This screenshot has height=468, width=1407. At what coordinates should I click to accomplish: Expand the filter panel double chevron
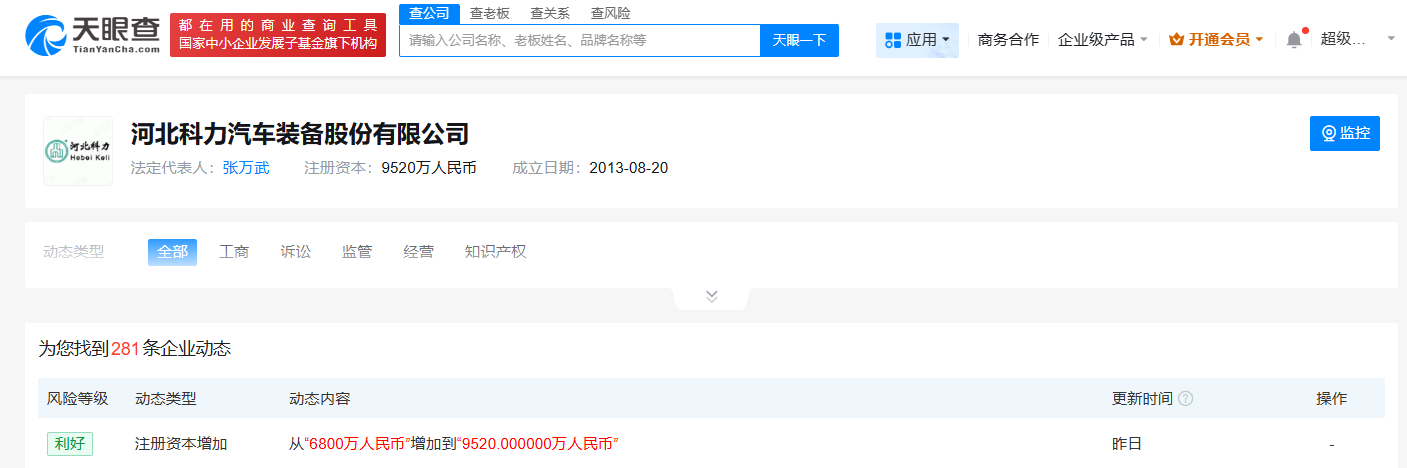coord(712,296)
